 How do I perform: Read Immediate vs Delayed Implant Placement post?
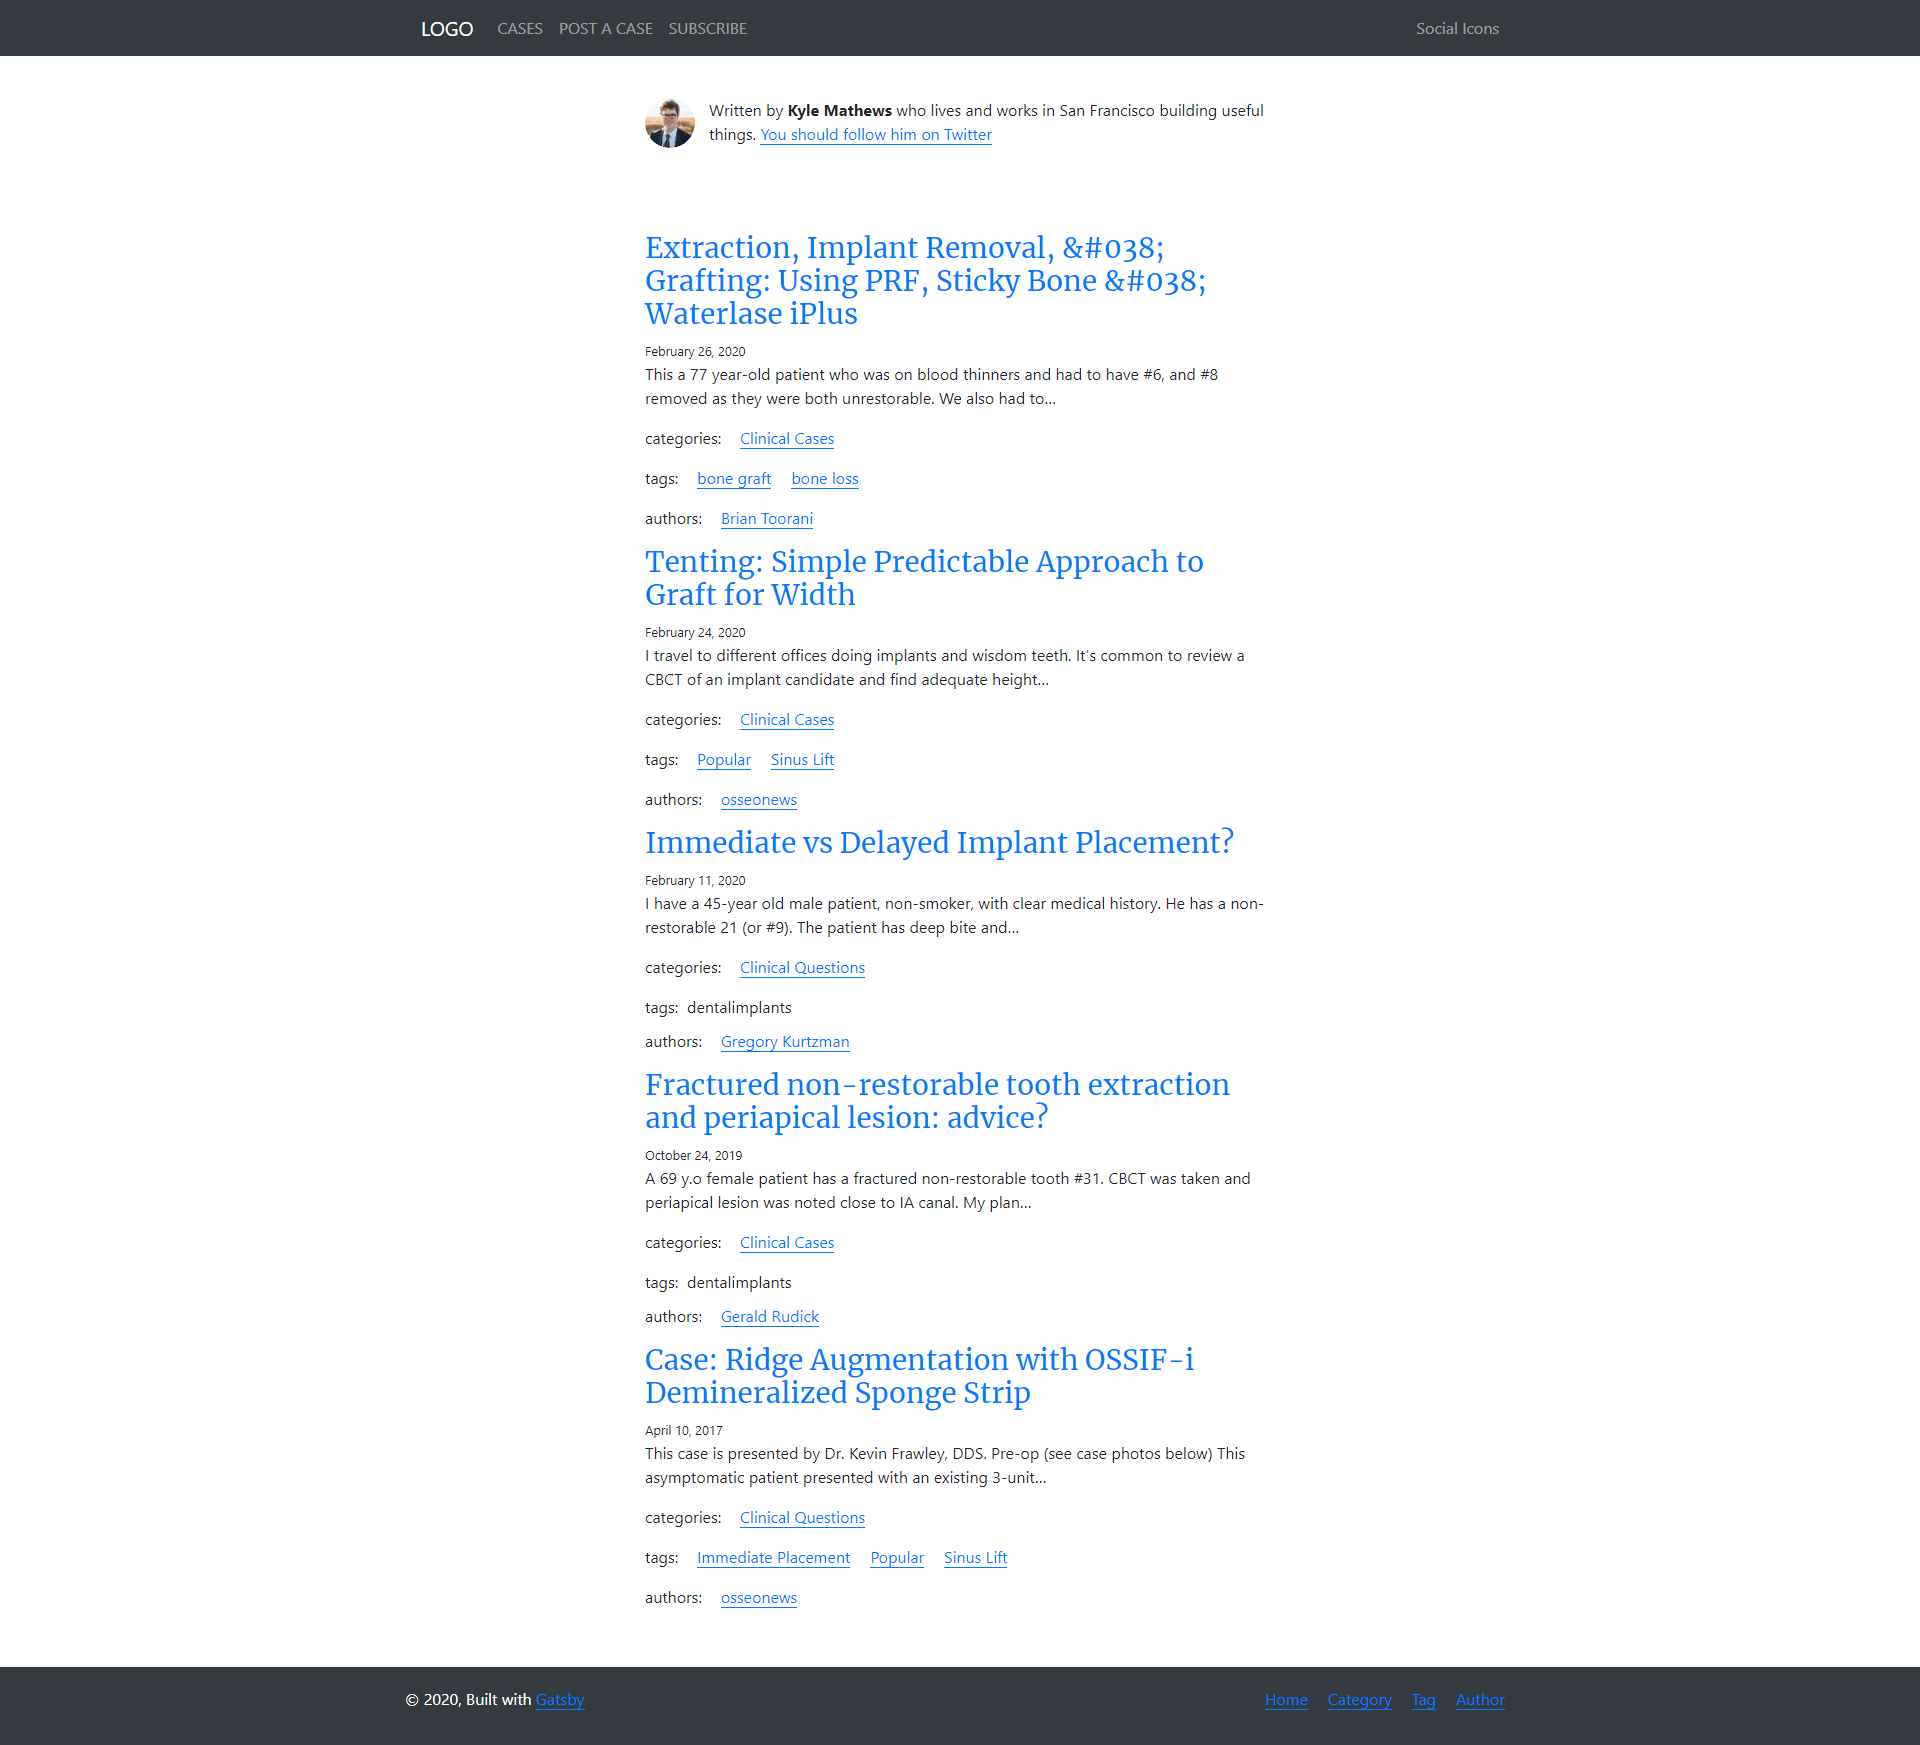point(938,843)
